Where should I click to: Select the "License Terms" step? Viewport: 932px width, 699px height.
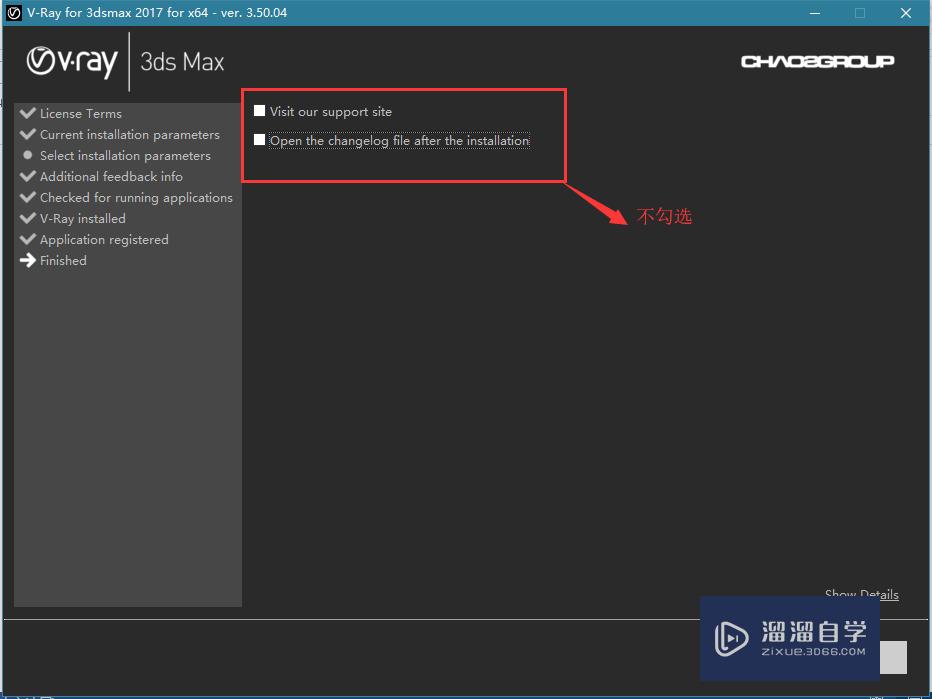[81, 114]
